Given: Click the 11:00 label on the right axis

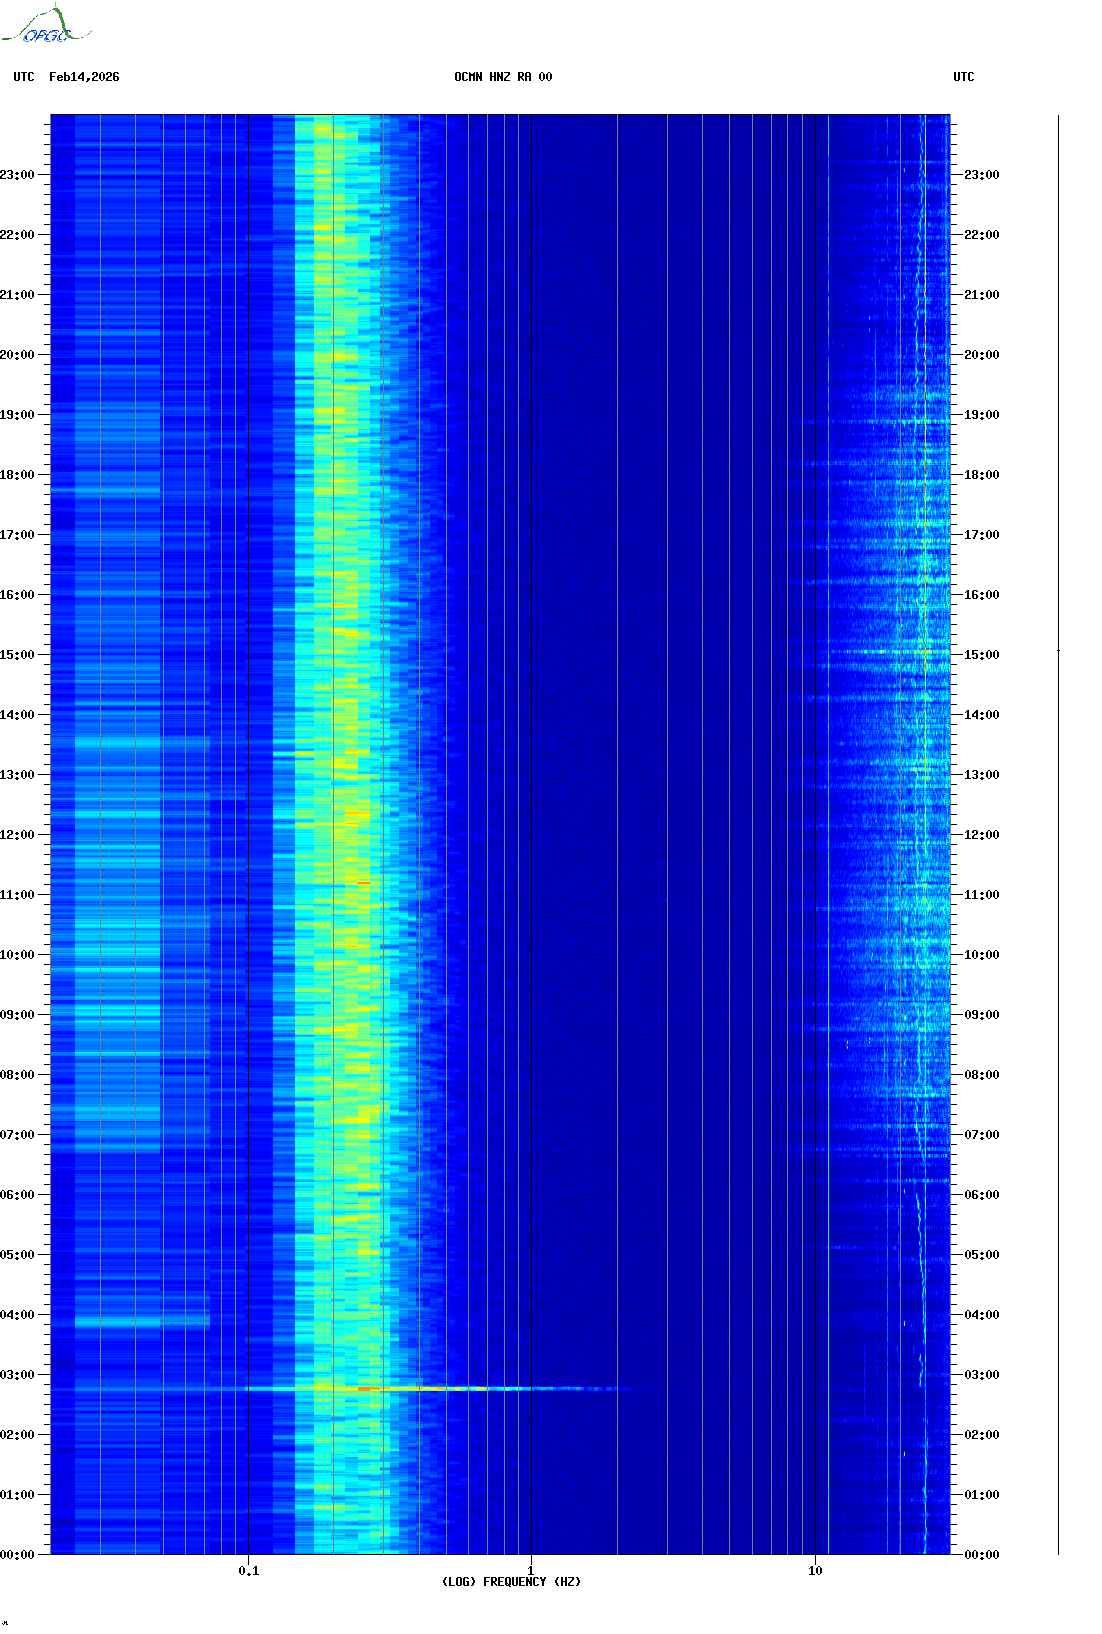Looking at the screenshot, I should [x=982, y=895].
